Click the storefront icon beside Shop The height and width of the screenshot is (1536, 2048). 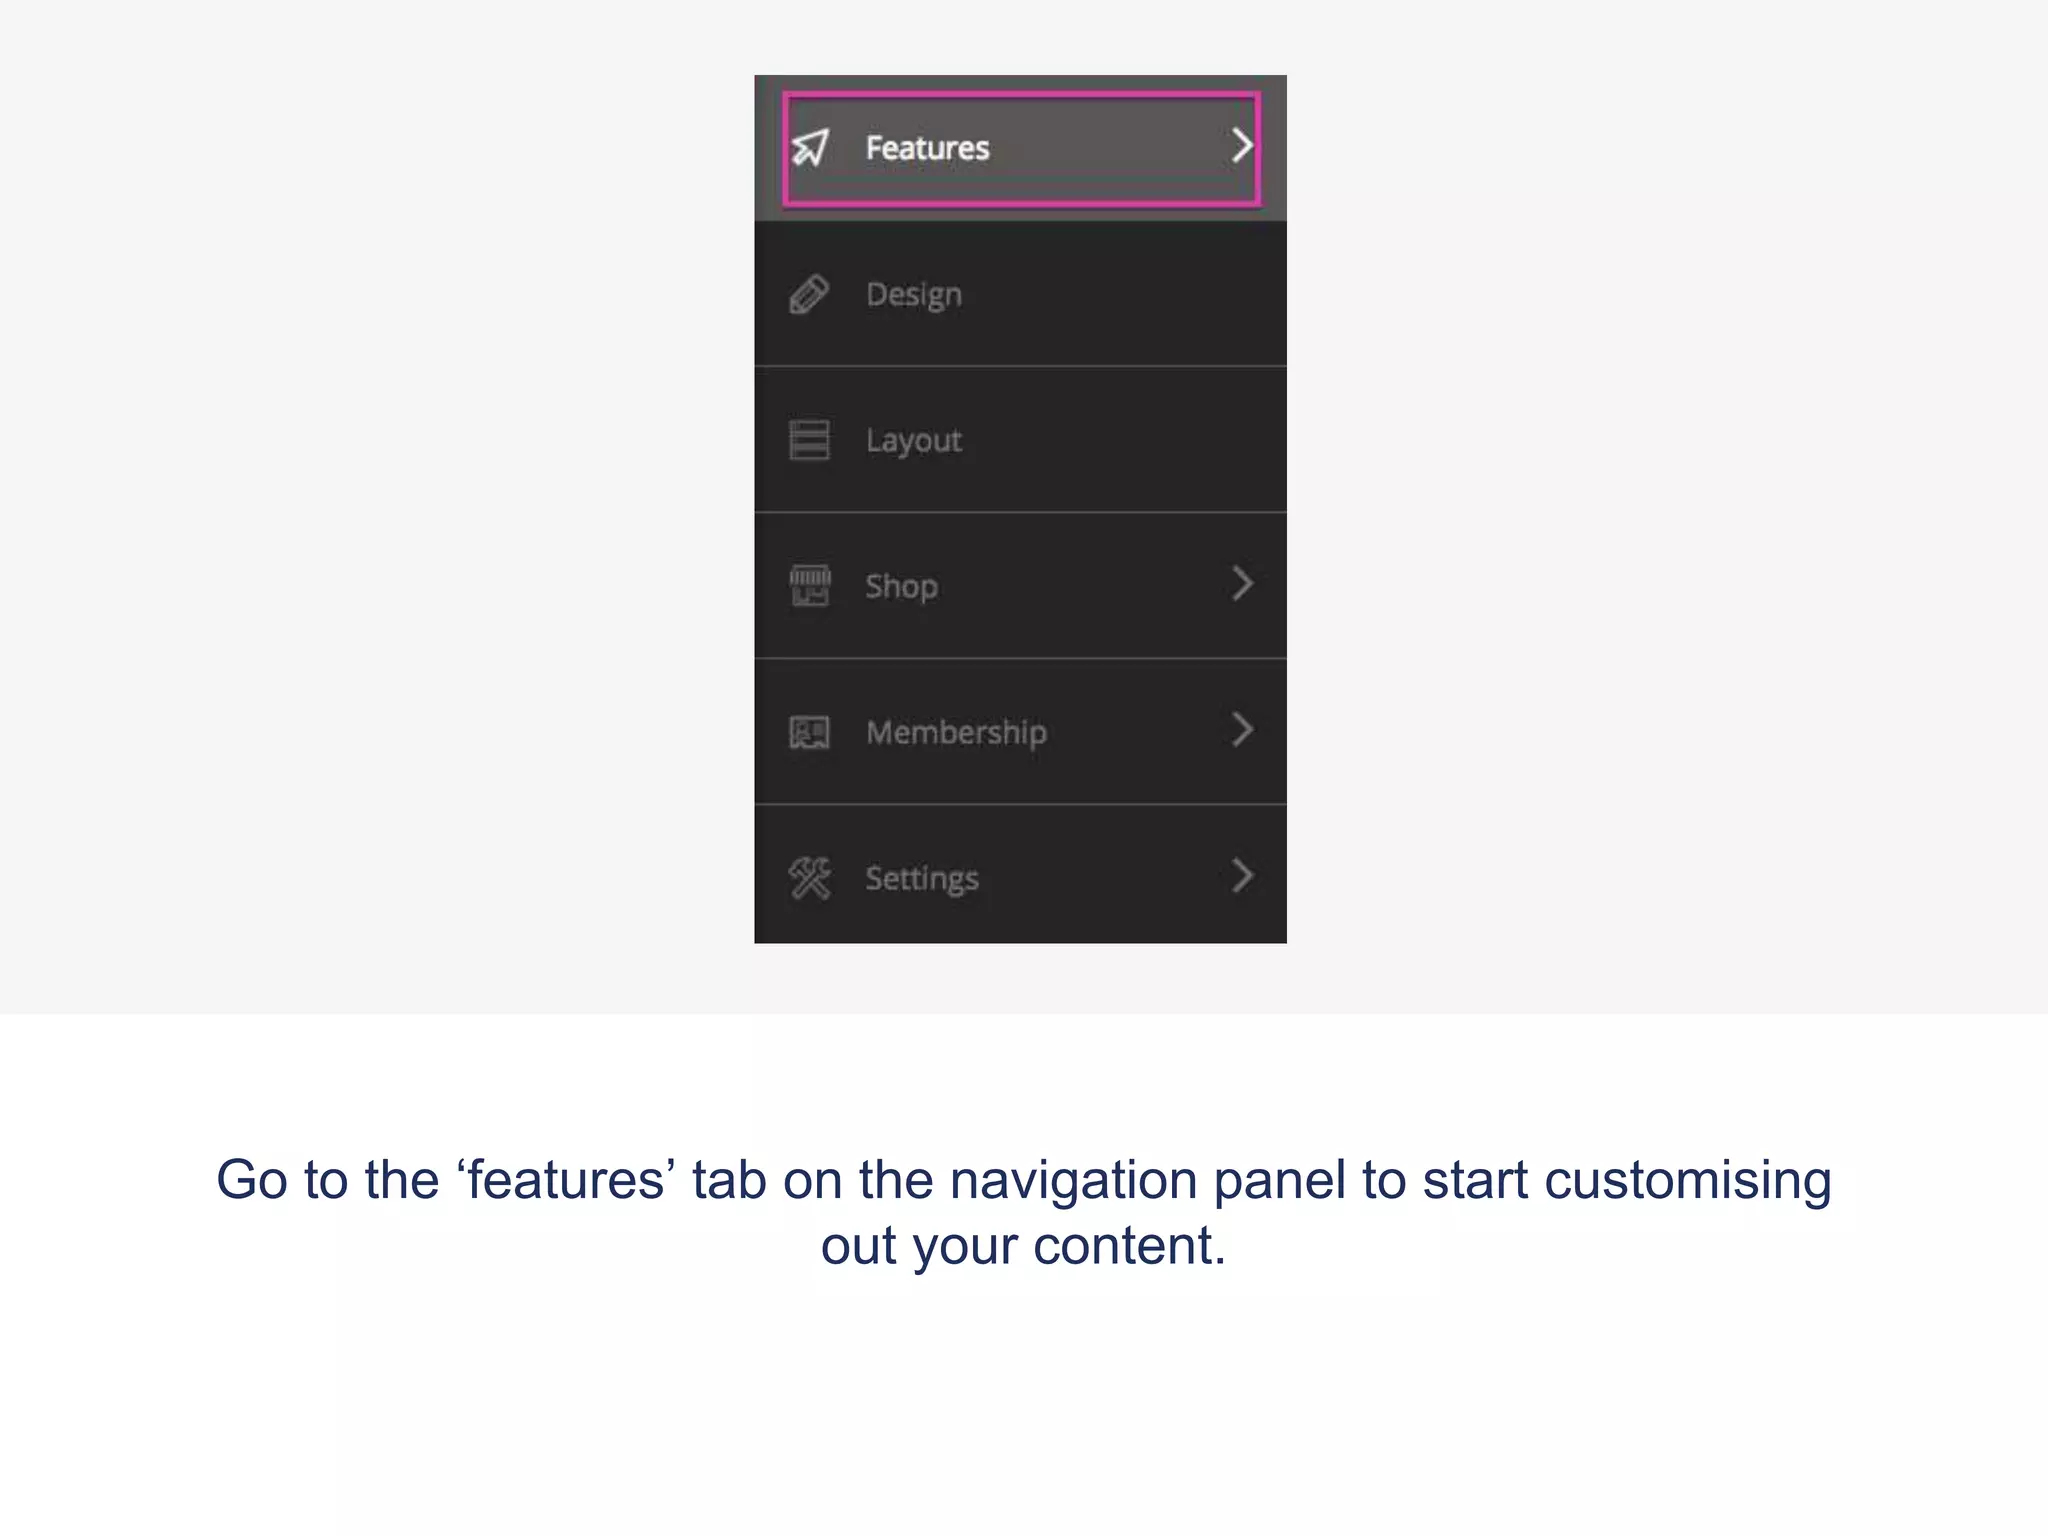click(x=809, y=586)
